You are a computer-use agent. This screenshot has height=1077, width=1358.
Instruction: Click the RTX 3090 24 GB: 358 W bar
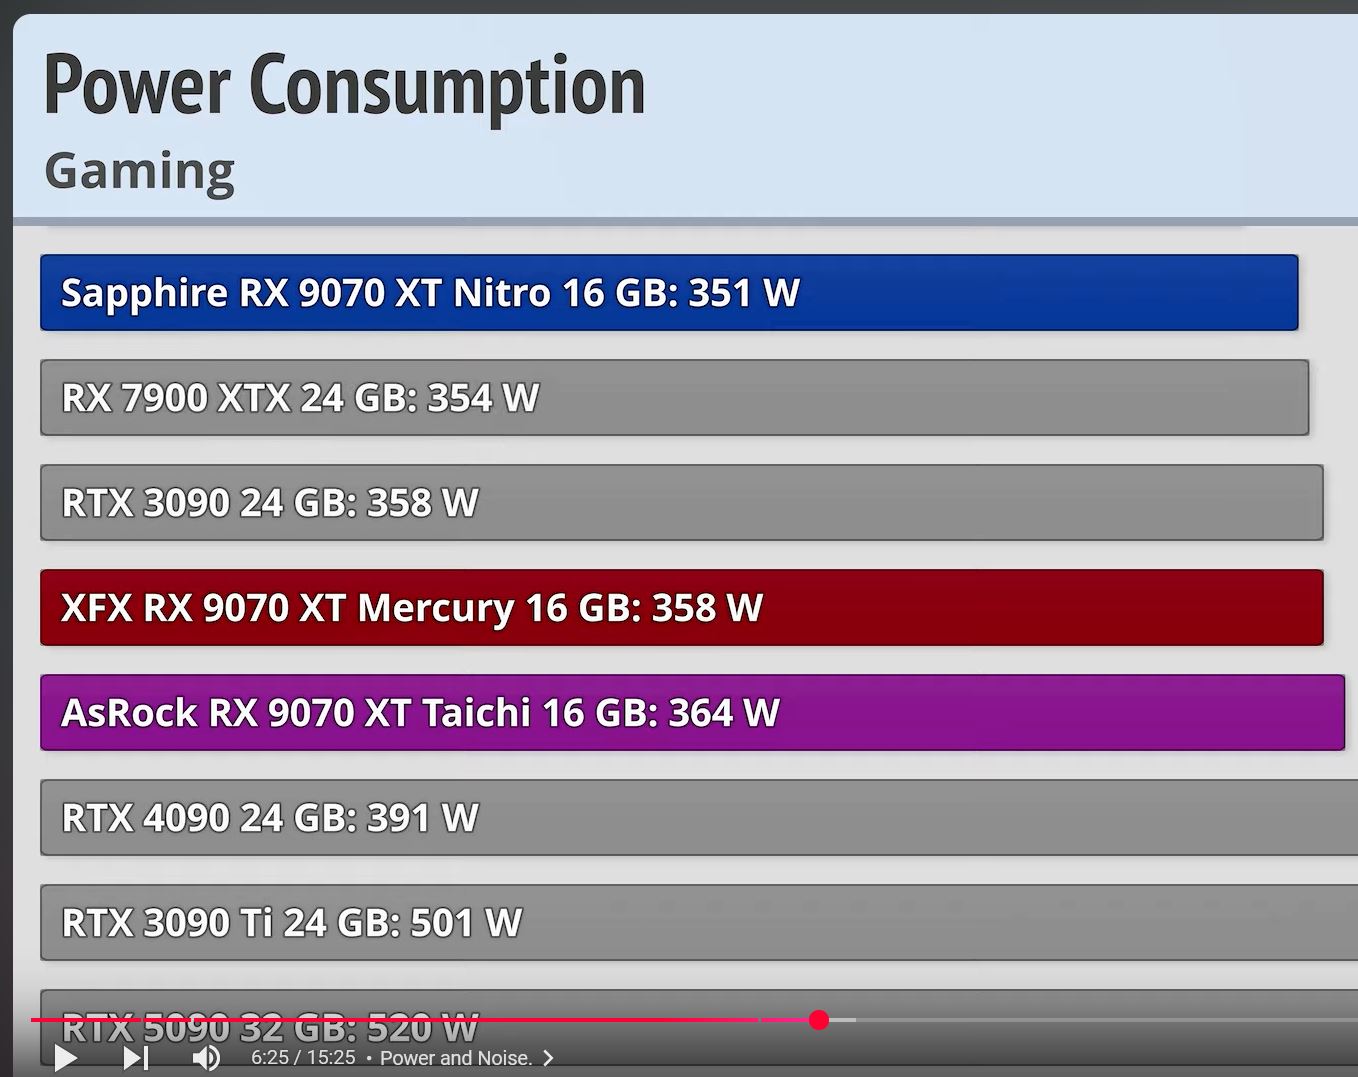pyautogui.click(x=681, y=503)
